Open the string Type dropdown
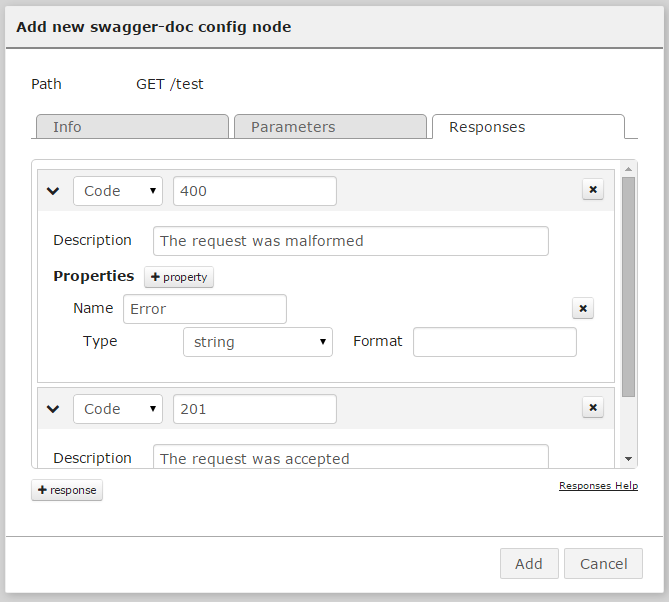This screenshot has height=602, width=669. [x=258, y=342]
